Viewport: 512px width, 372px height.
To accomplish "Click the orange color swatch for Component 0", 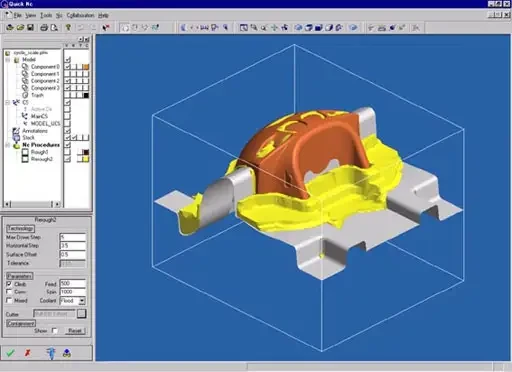I will click(x=86, y=67).
